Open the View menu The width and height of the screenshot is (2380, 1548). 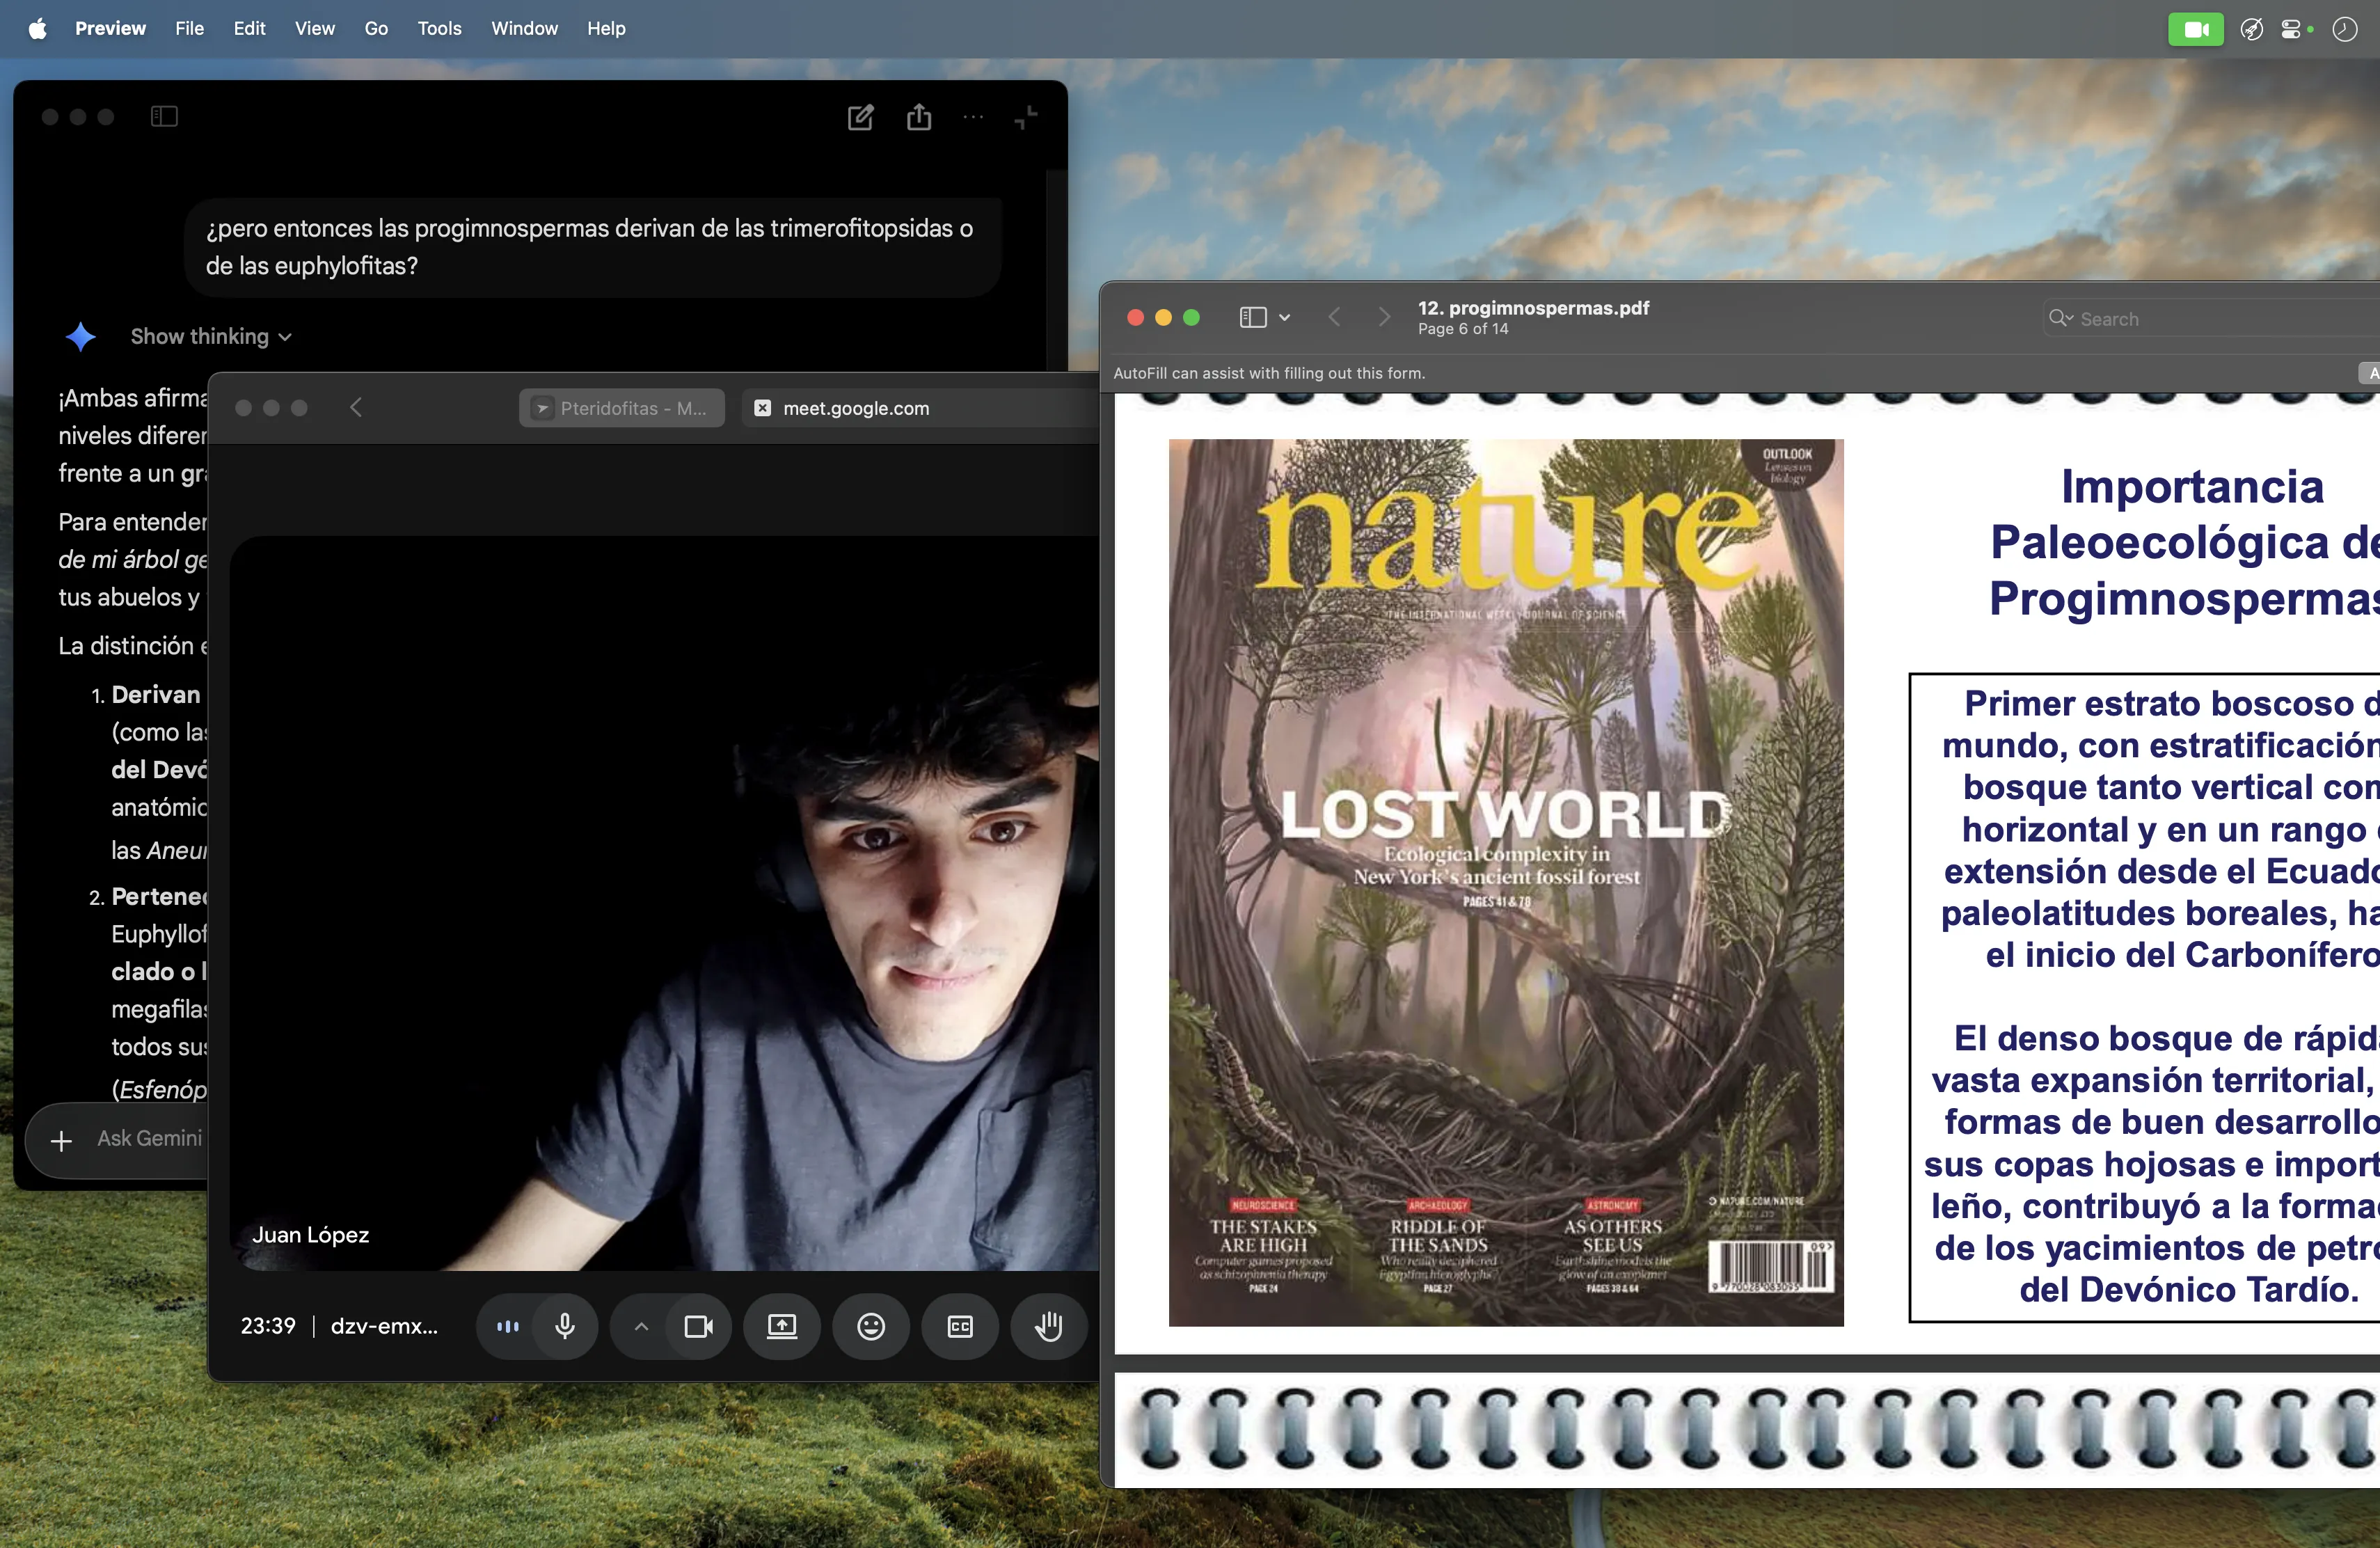pyautogui.click(x=314, y=28)
